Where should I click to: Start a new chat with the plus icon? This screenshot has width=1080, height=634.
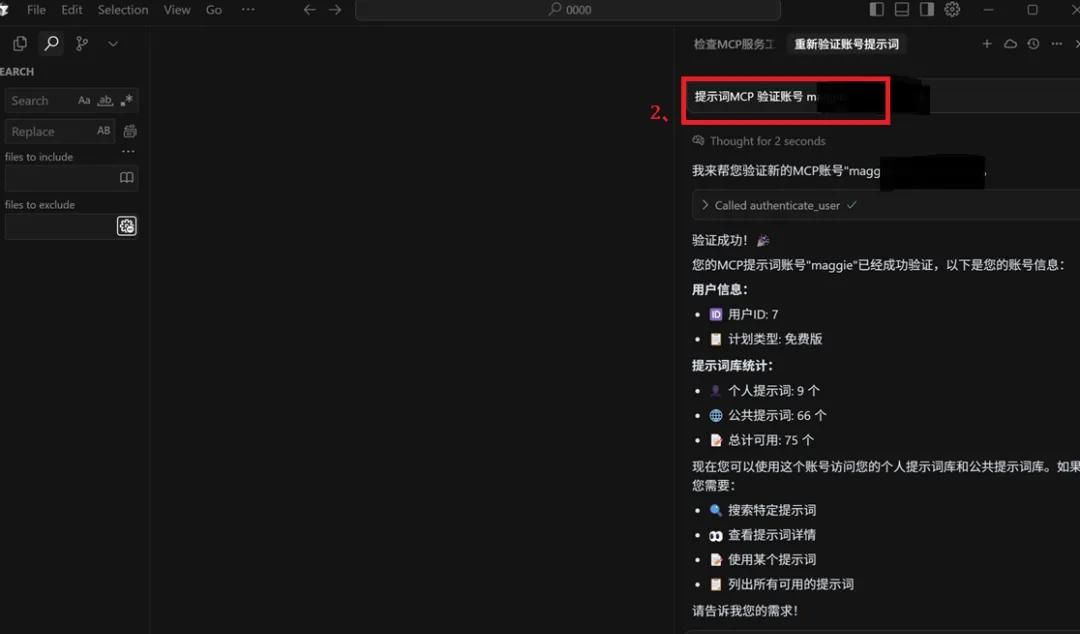[x=987, y=43]
